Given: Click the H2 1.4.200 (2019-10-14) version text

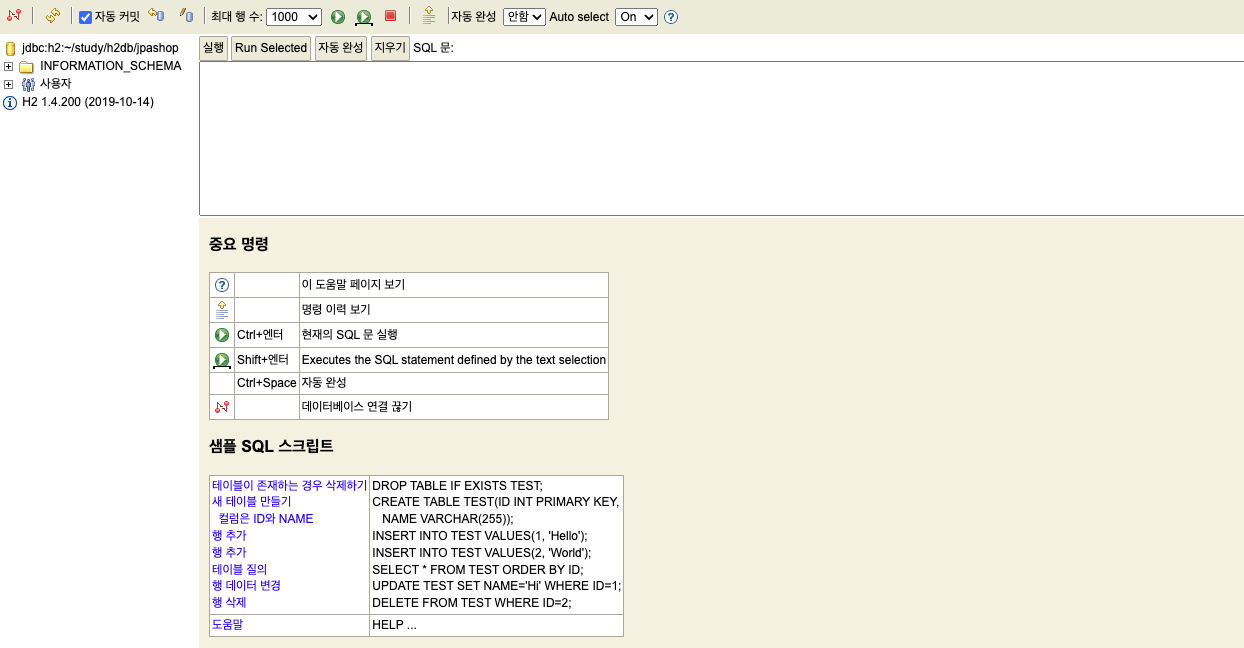Looking at the screenshot, I should 88,102.
